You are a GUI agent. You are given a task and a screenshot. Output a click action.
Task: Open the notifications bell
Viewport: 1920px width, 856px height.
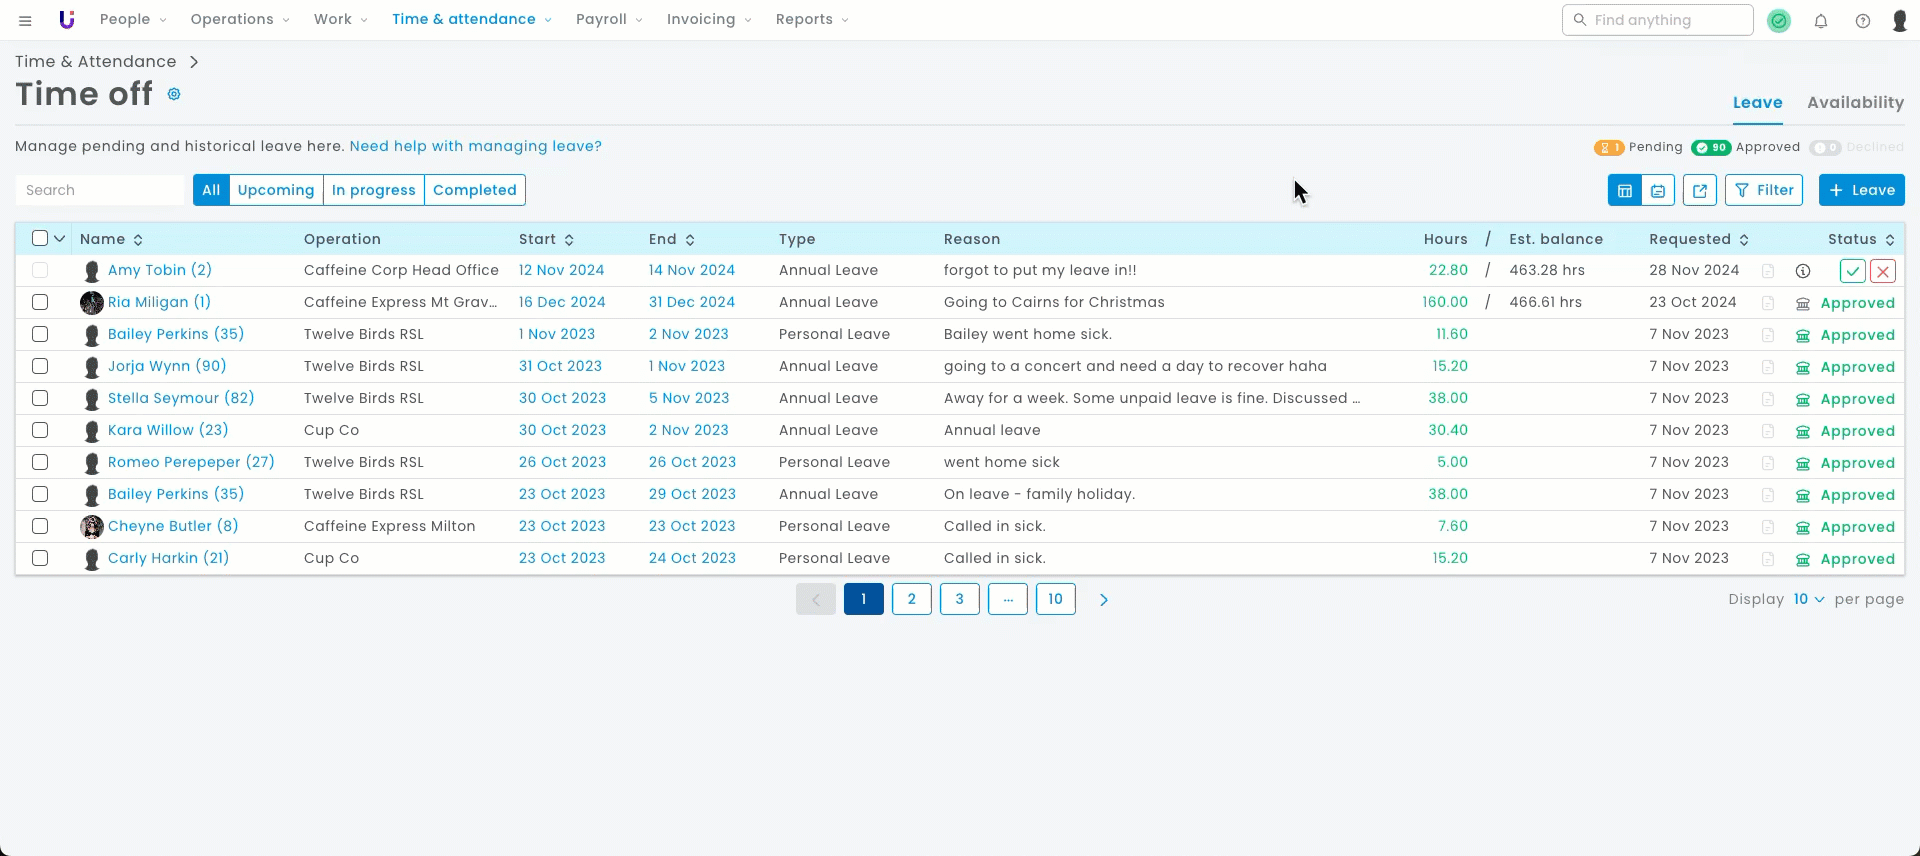tap(1821, 20)
